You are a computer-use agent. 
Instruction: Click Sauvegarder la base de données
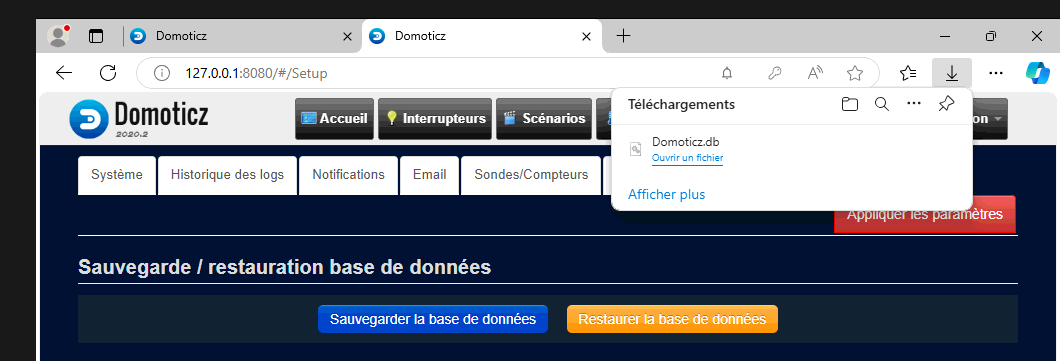click(x=433, y=319)
